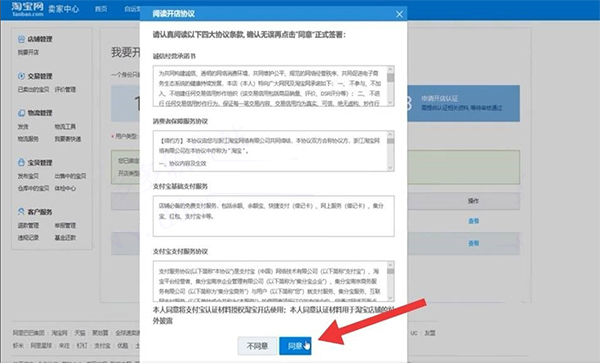
Task: Click the 同意 button to accept agreements
Action: tap(295, 346)
